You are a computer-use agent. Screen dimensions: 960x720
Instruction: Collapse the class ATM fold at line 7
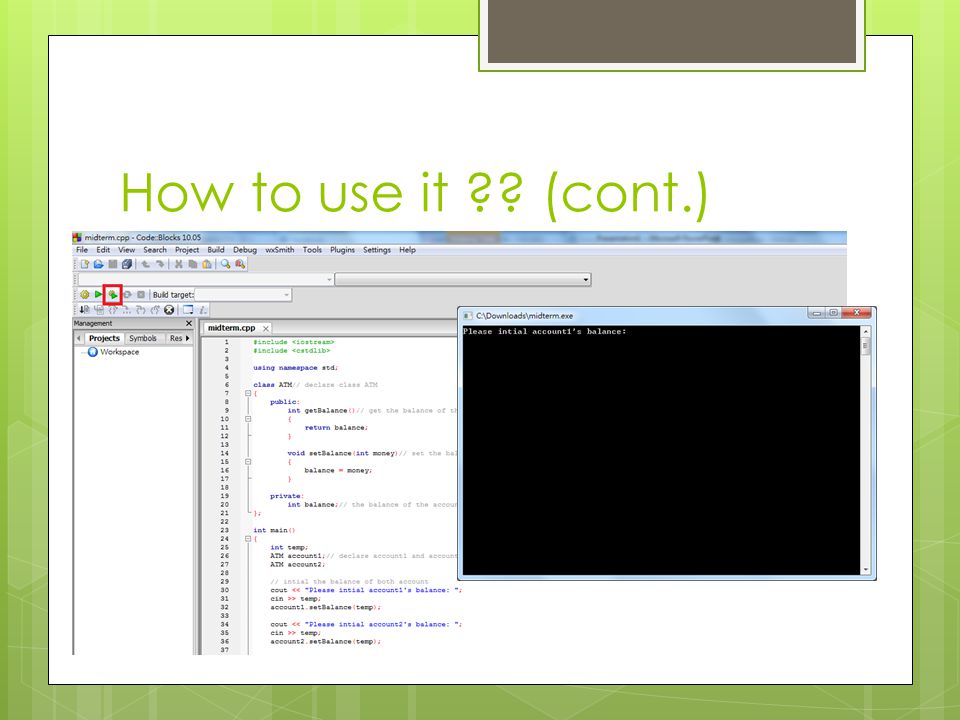click(x=248, y=394)
